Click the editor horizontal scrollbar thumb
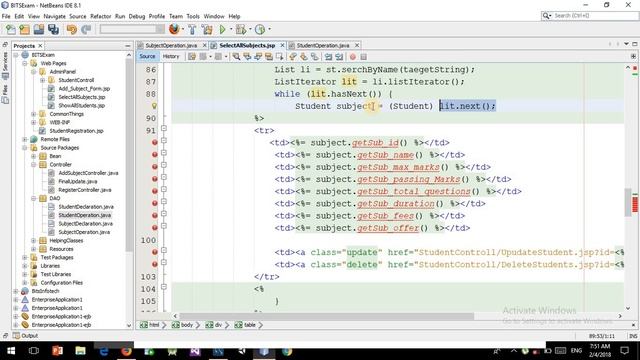This screenshot has width=640, height=360. coord(327,316)
